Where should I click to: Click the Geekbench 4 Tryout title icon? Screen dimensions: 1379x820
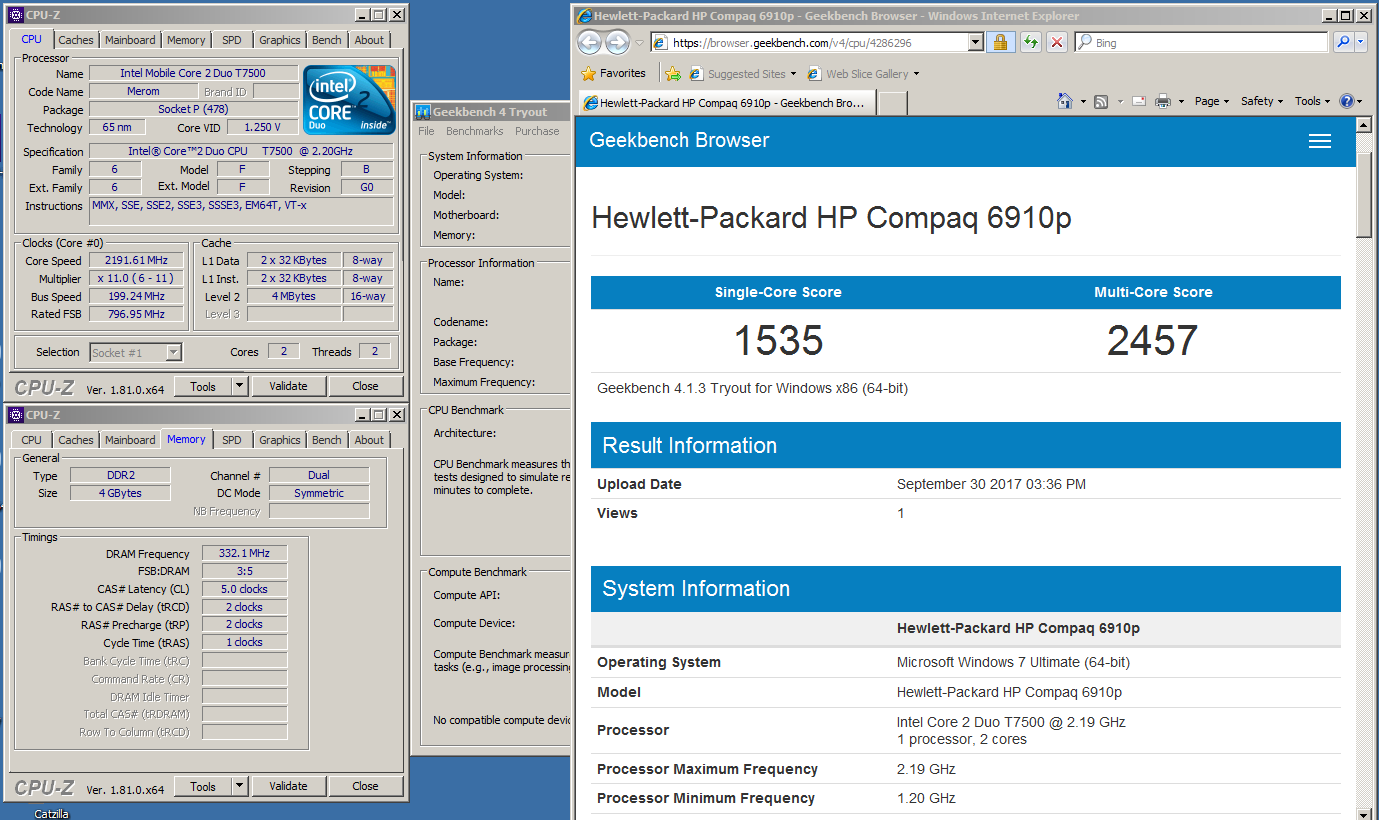pyautogui.click(x=423, y=112)
